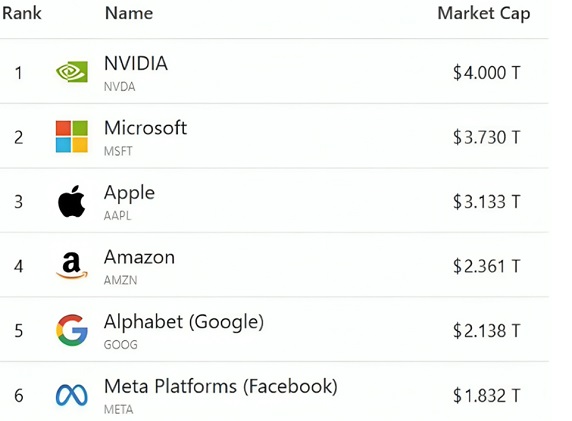Open the Amazon company link
Image resolution: width=572 pixels, height=421 pixels.
139,257
